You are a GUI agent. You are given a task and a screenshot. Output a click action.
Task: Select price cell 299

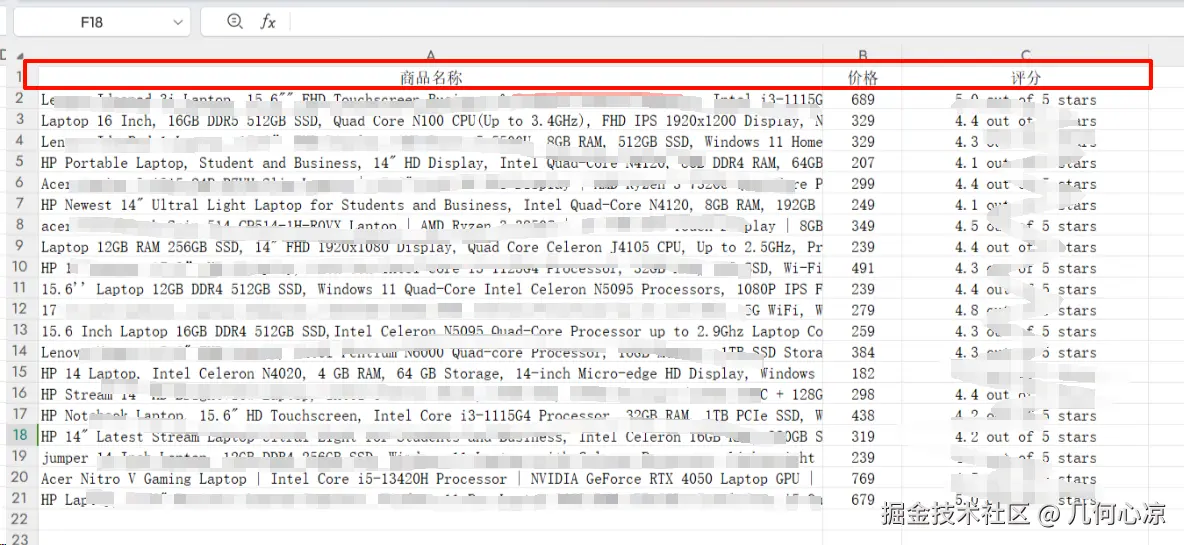(862, 184)
